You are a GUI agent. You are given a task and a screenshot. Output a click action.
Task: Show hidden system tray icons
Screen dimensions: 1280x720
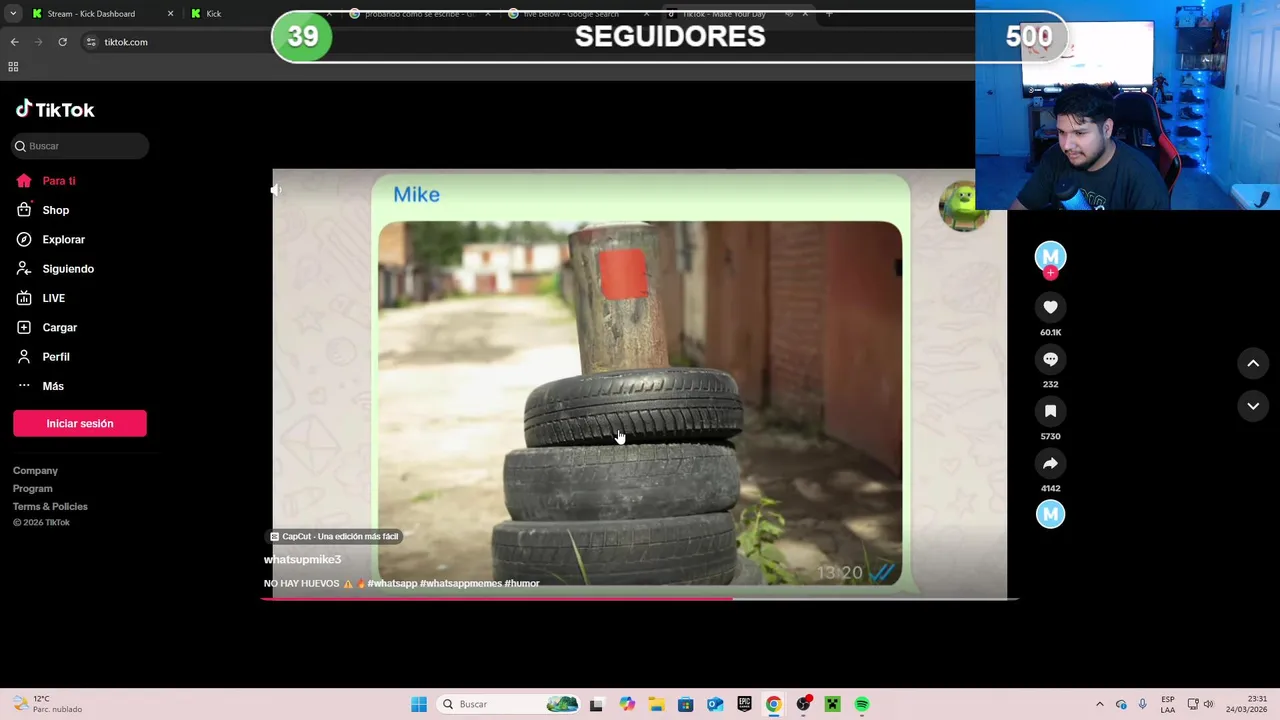tap(1099, 704)
